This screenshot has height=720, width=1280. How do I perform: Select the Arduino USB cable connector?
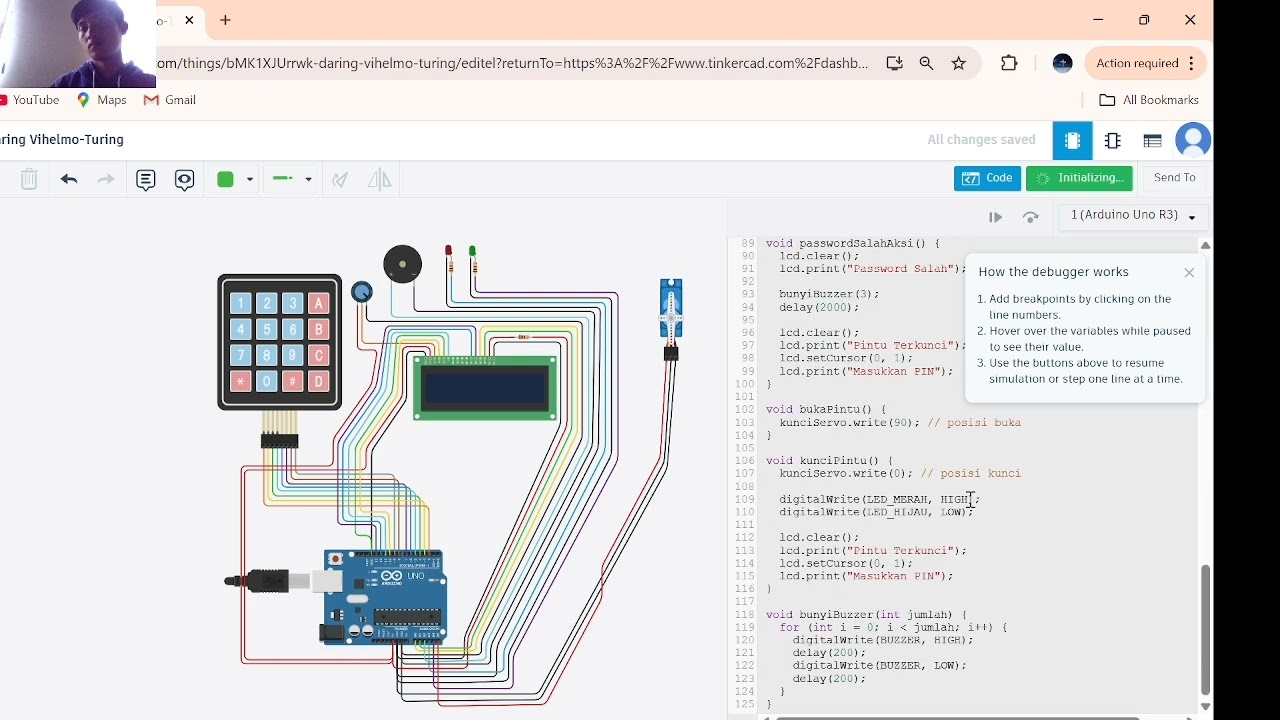tap(283, 581)
